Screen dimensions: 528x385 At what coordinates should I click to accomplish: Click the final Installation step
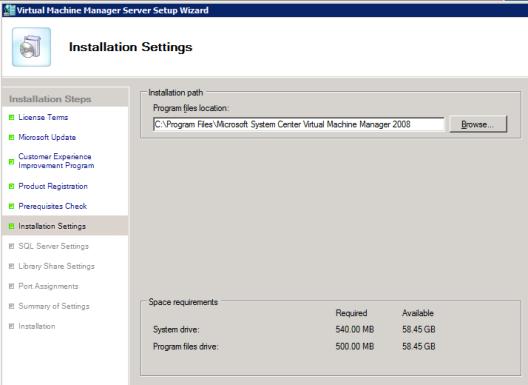click(37, 326)
